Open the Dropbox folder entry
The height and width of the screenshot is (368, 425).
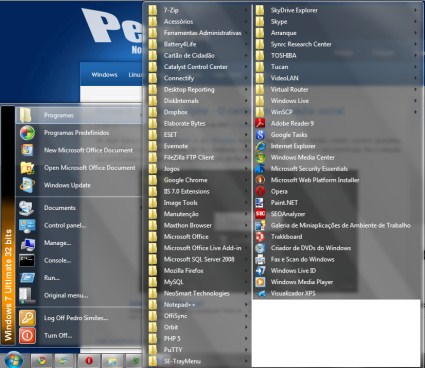(x=198, y=112)
